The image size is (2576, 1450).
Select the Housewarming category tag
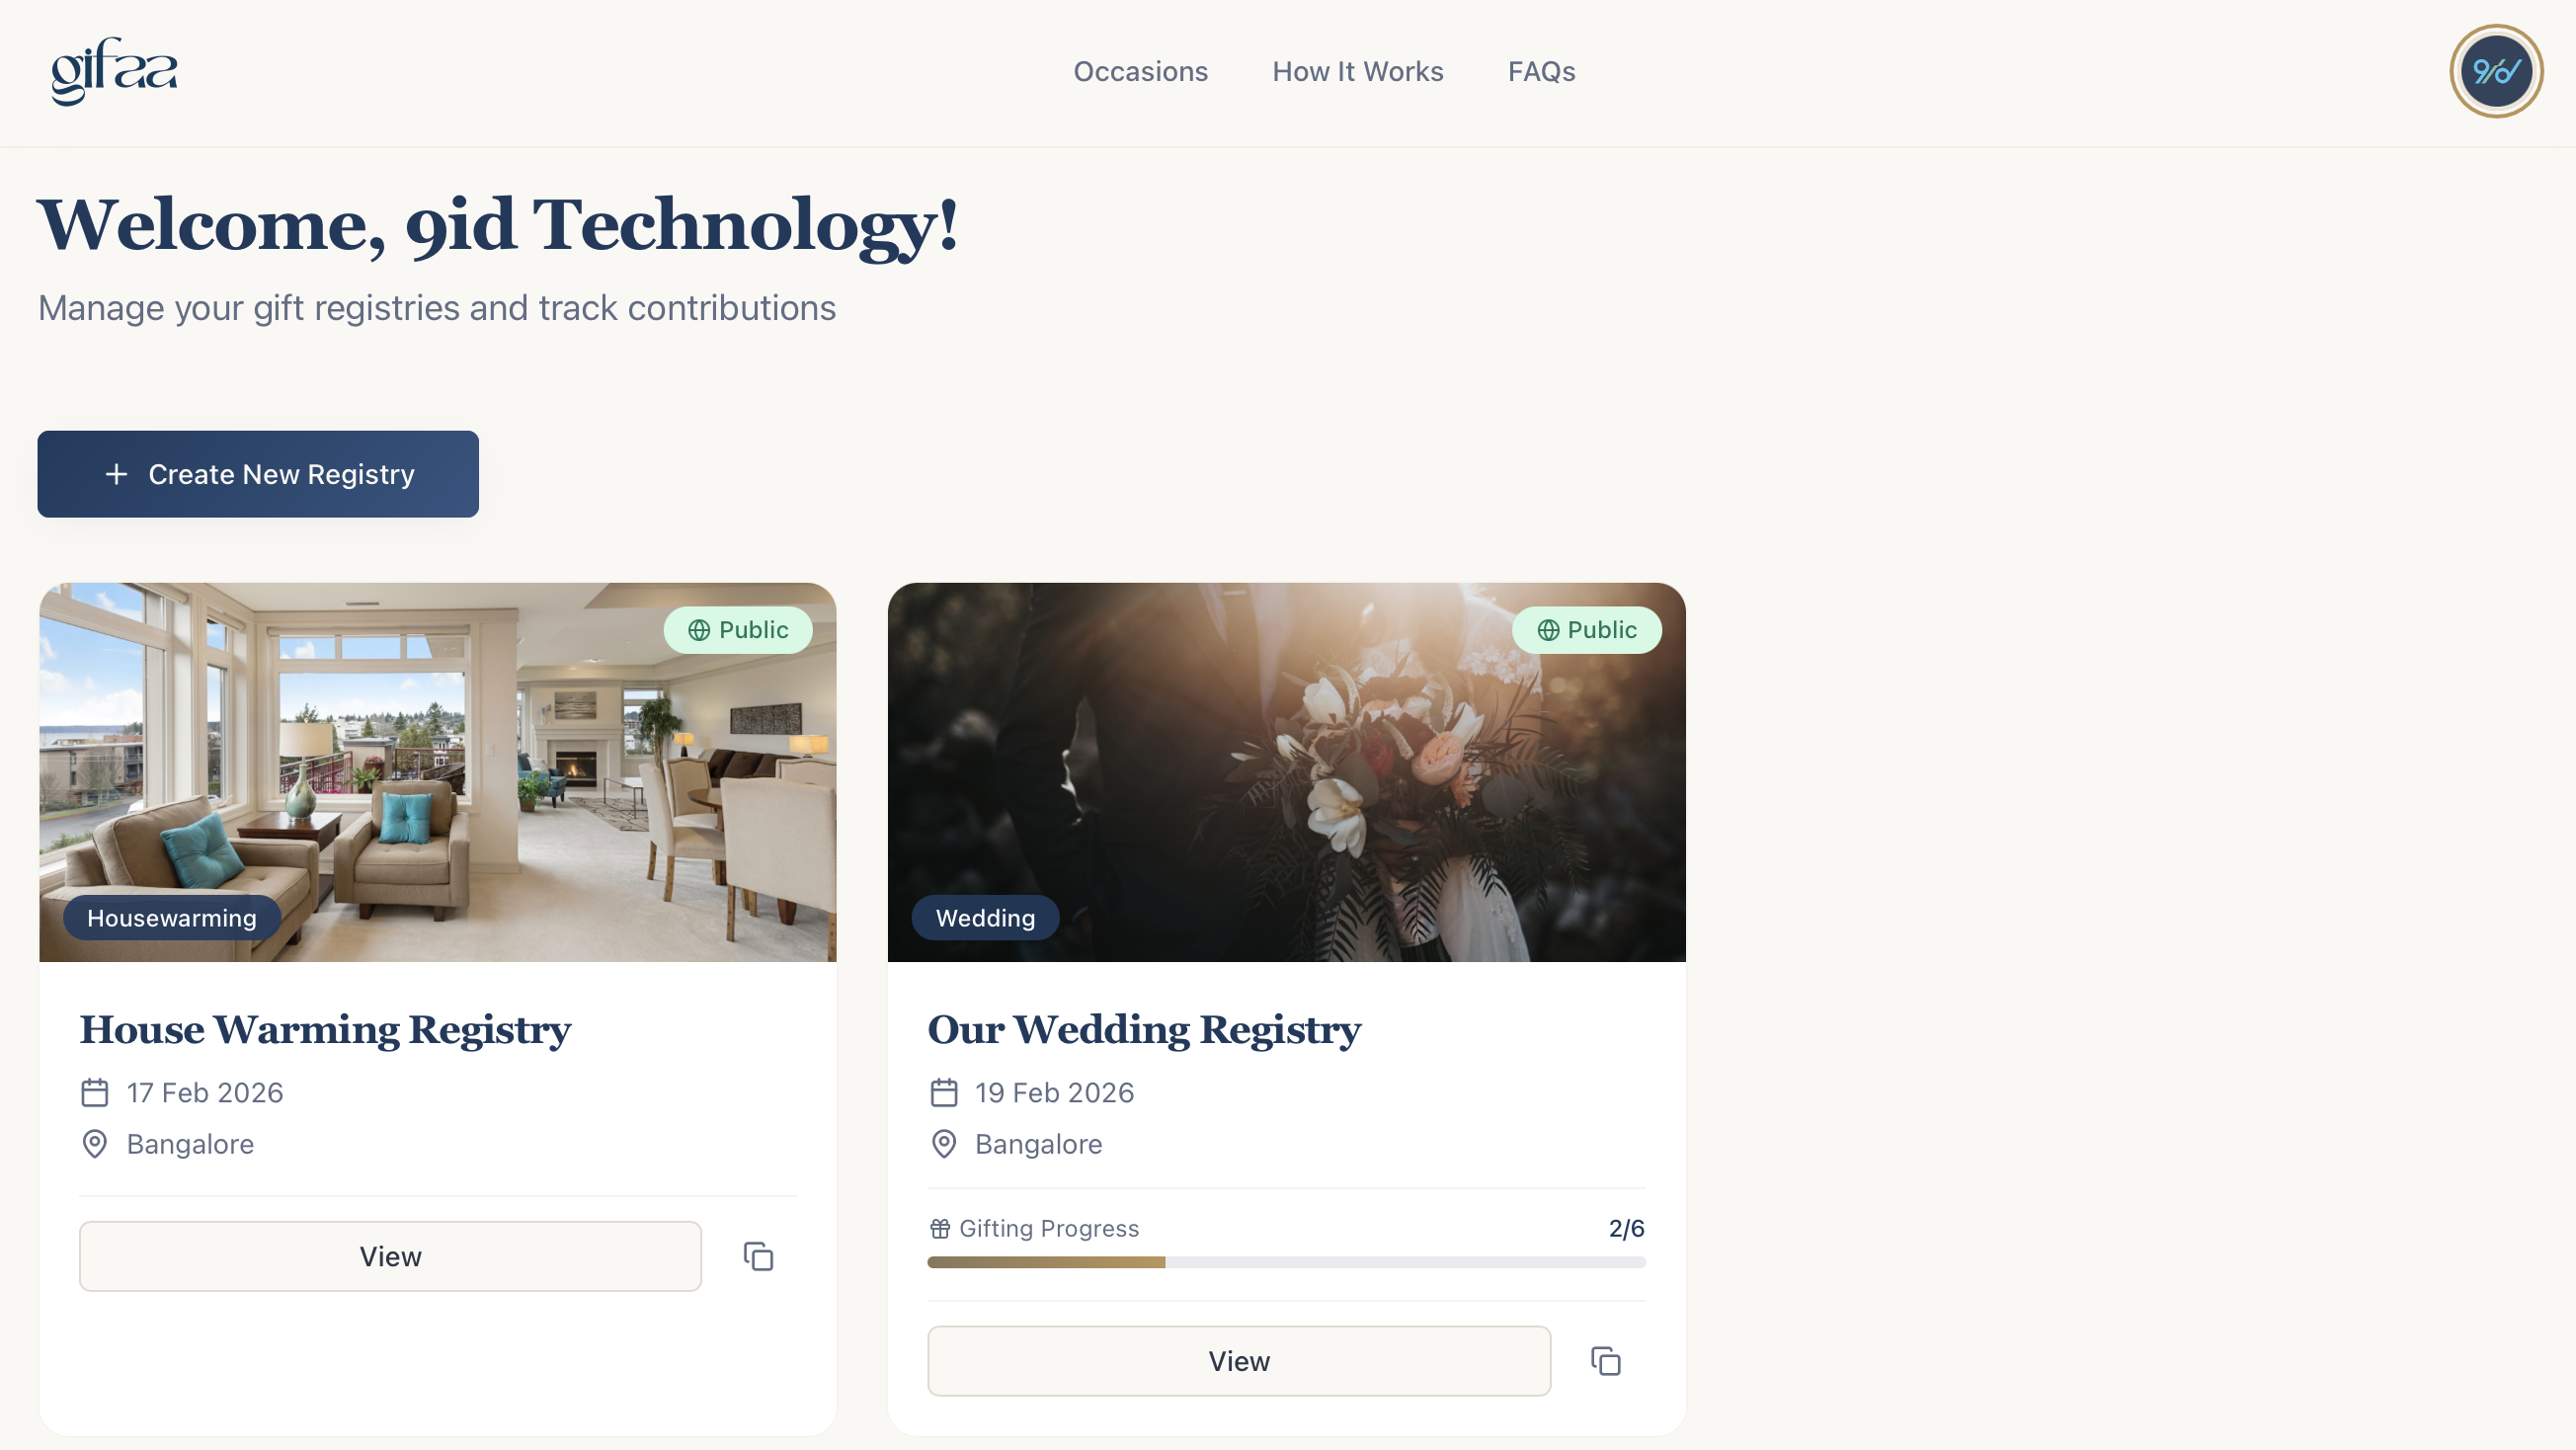(x=172, y=918)
